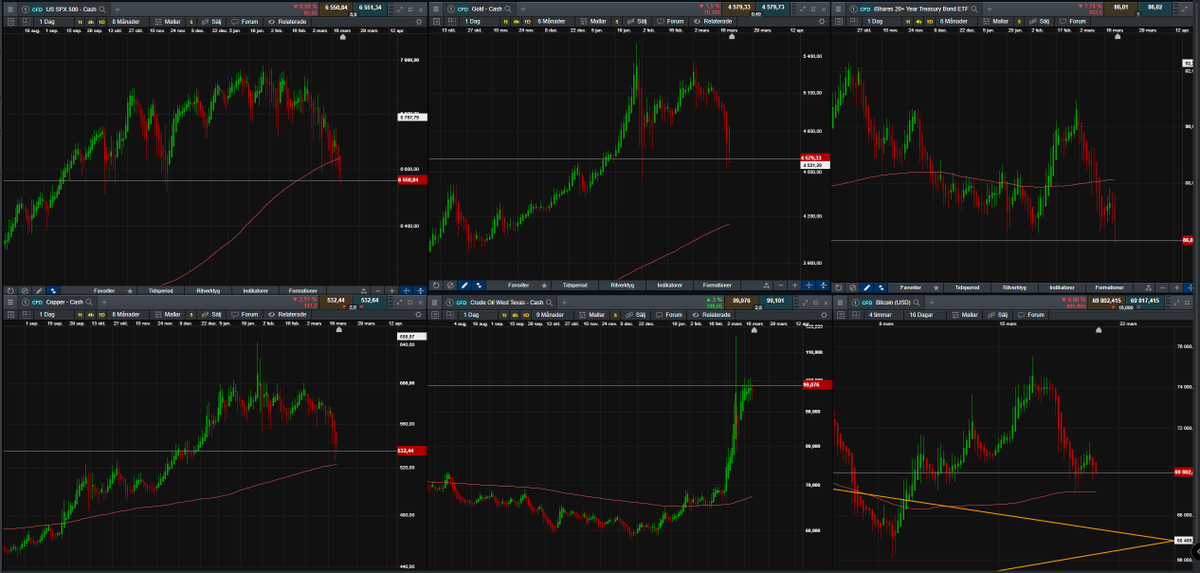The height and width of the screenshot is (573, 1200).
Task: Click the SPX 500 sell price 6 550,84
Action: point(336,8)
